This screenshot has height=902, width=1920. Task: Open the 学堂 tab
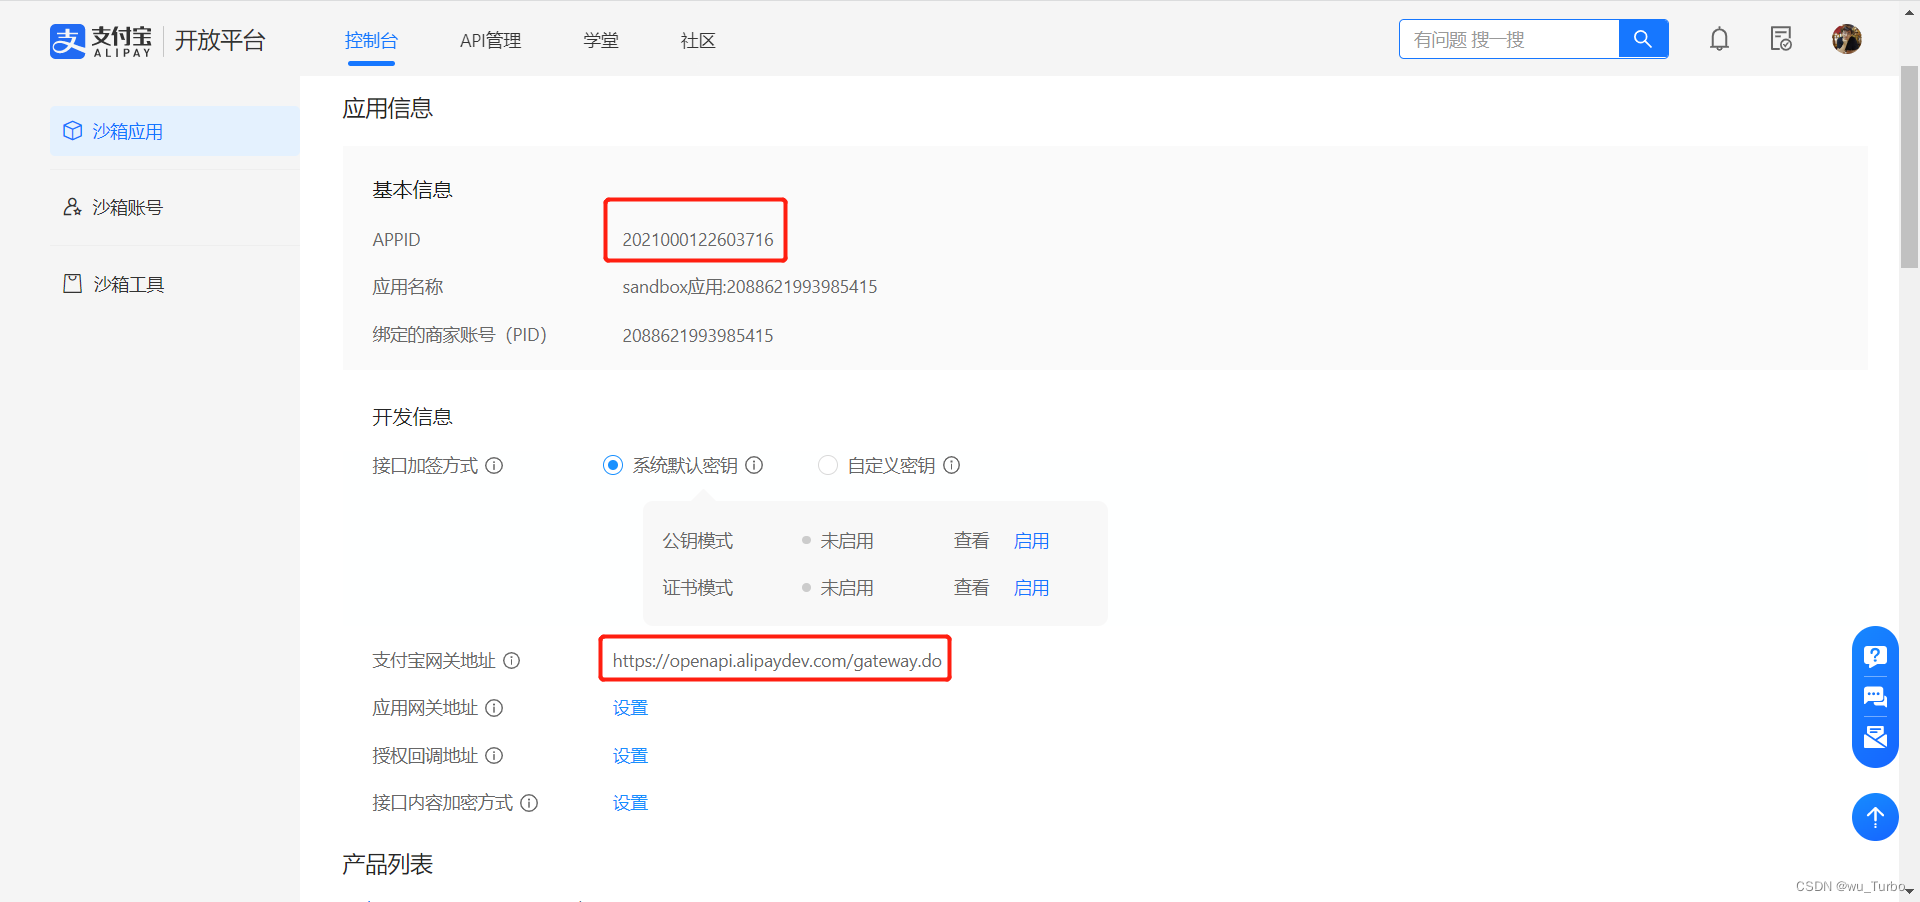(601, 40)
